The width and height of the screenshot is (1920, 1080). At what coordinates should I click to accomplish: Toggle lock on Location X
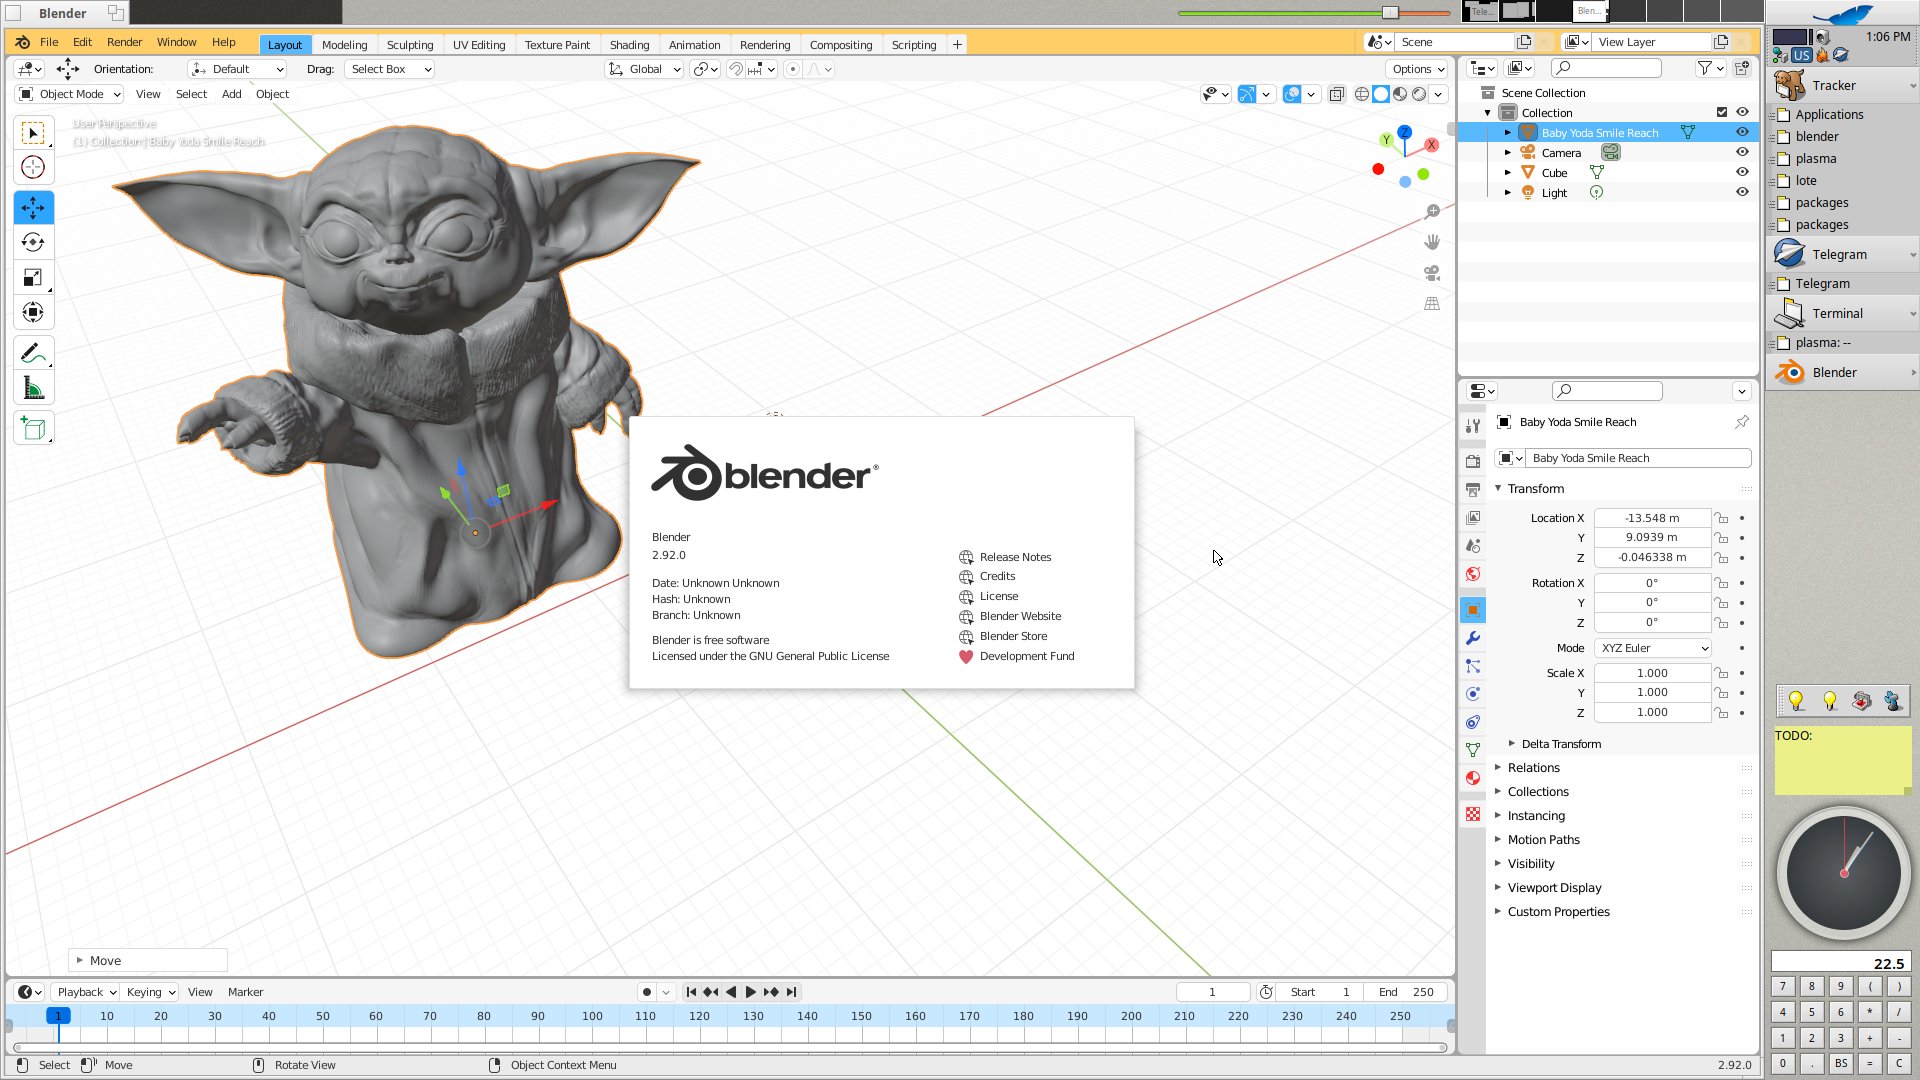1721,518
